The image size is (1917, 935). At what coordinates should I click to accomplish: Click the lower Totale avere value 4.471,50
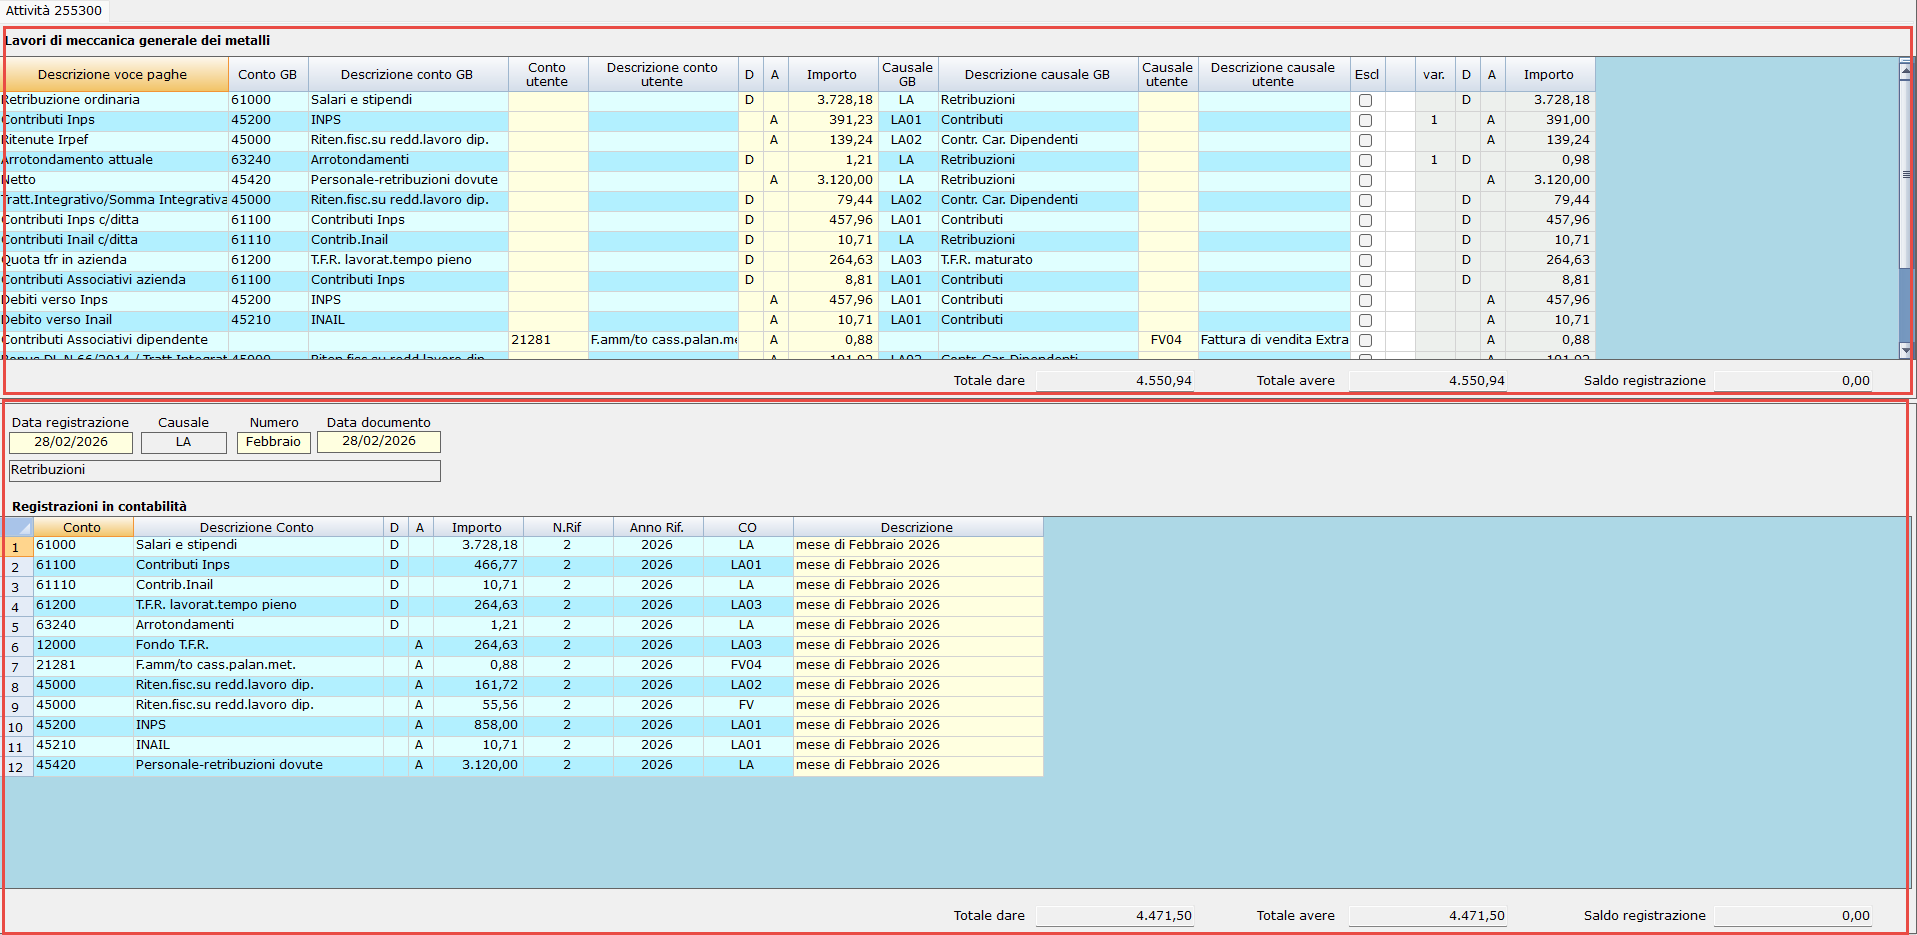(x=1428, y=916)
